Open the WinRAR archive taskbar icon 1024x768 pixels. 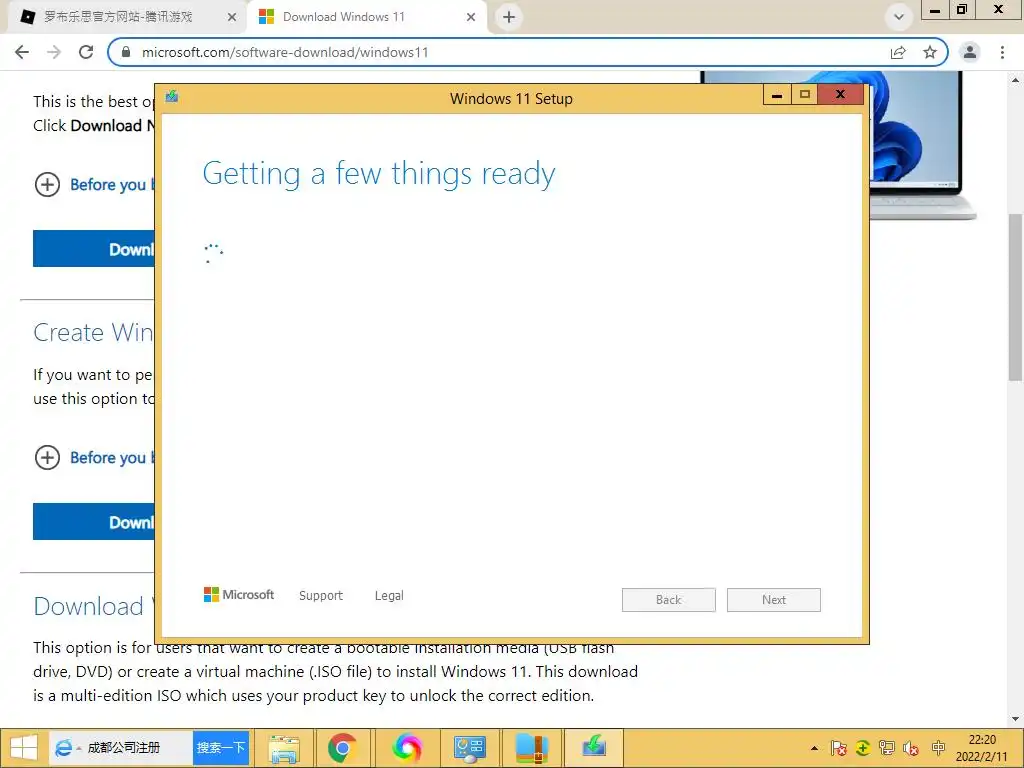[x=531, y=748]
